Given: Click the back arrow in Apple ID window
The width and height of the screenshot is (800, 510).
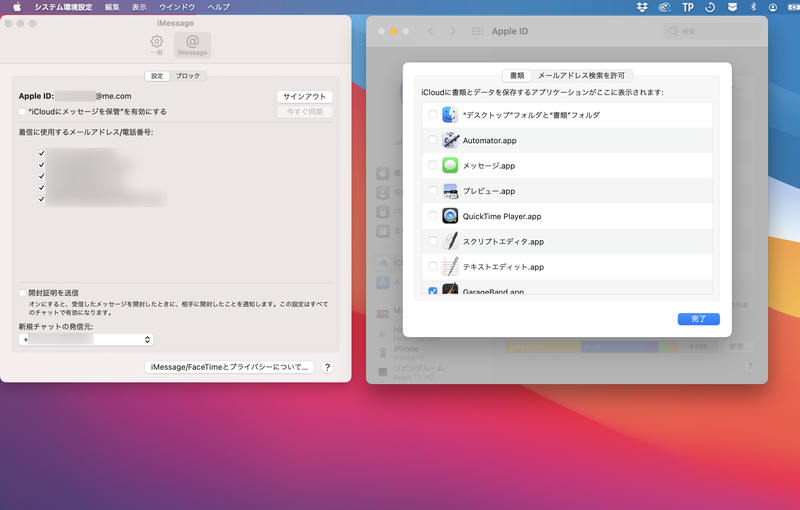Looking at the screenshot, I should pyautogui.click(x=431, y=31).
